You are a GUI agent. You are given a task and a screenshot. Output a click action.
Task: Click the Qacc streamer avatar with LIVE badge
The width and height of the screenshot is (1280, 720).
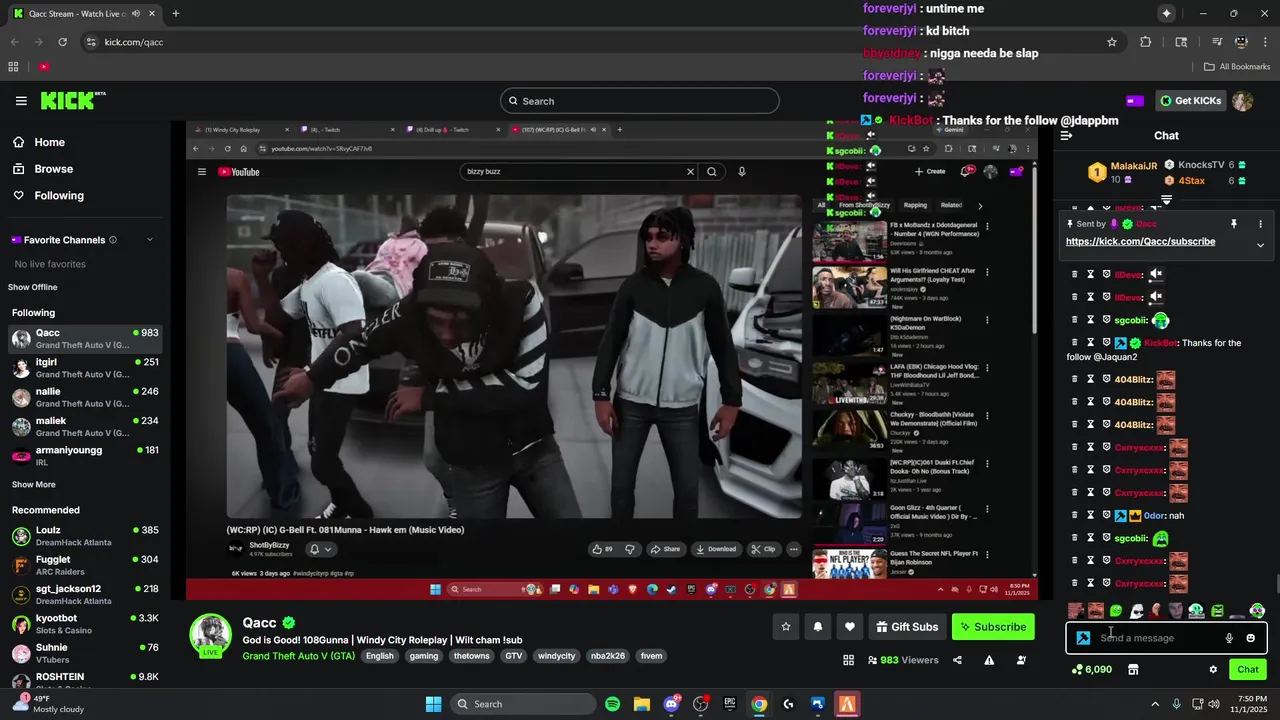(211, 635)
